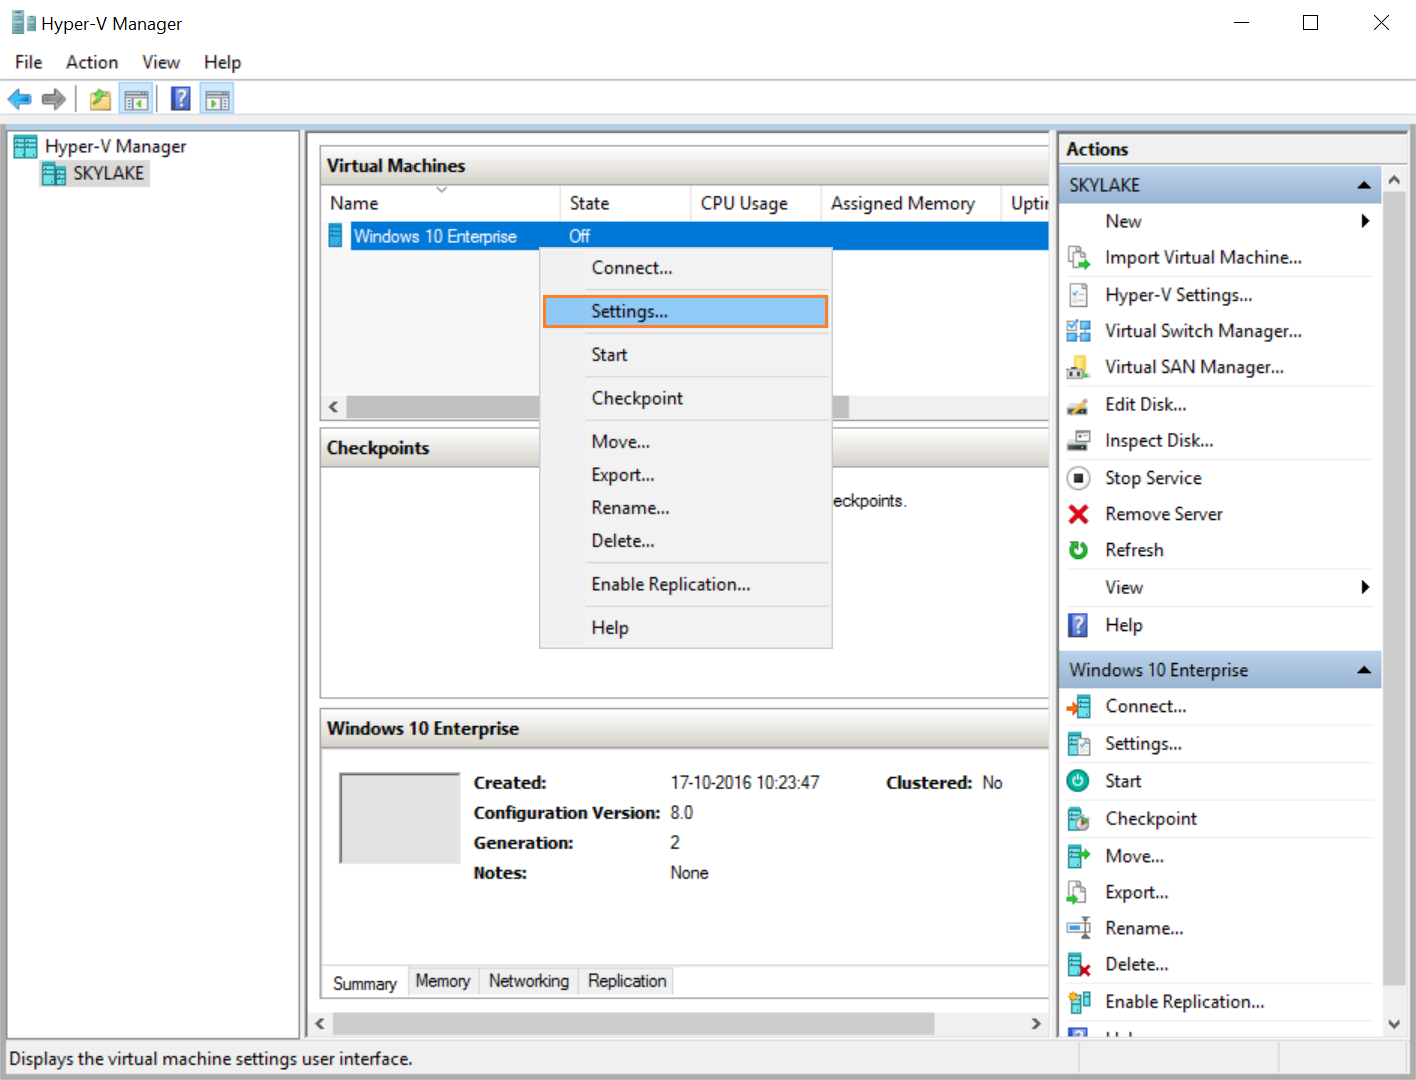
Task: Collapse the SKYLAKE actions section
Action: pyautogui.click(x=1363, y=185)
